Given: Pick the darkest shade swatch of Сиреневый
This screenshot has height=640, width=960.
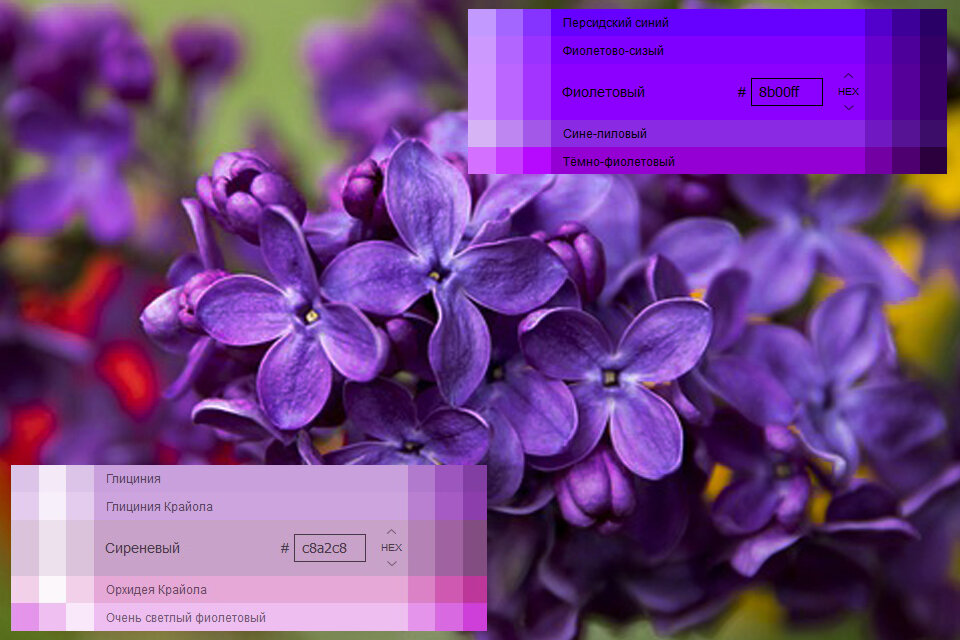Looking at the screenshot, I should click(x=475, y=548).
